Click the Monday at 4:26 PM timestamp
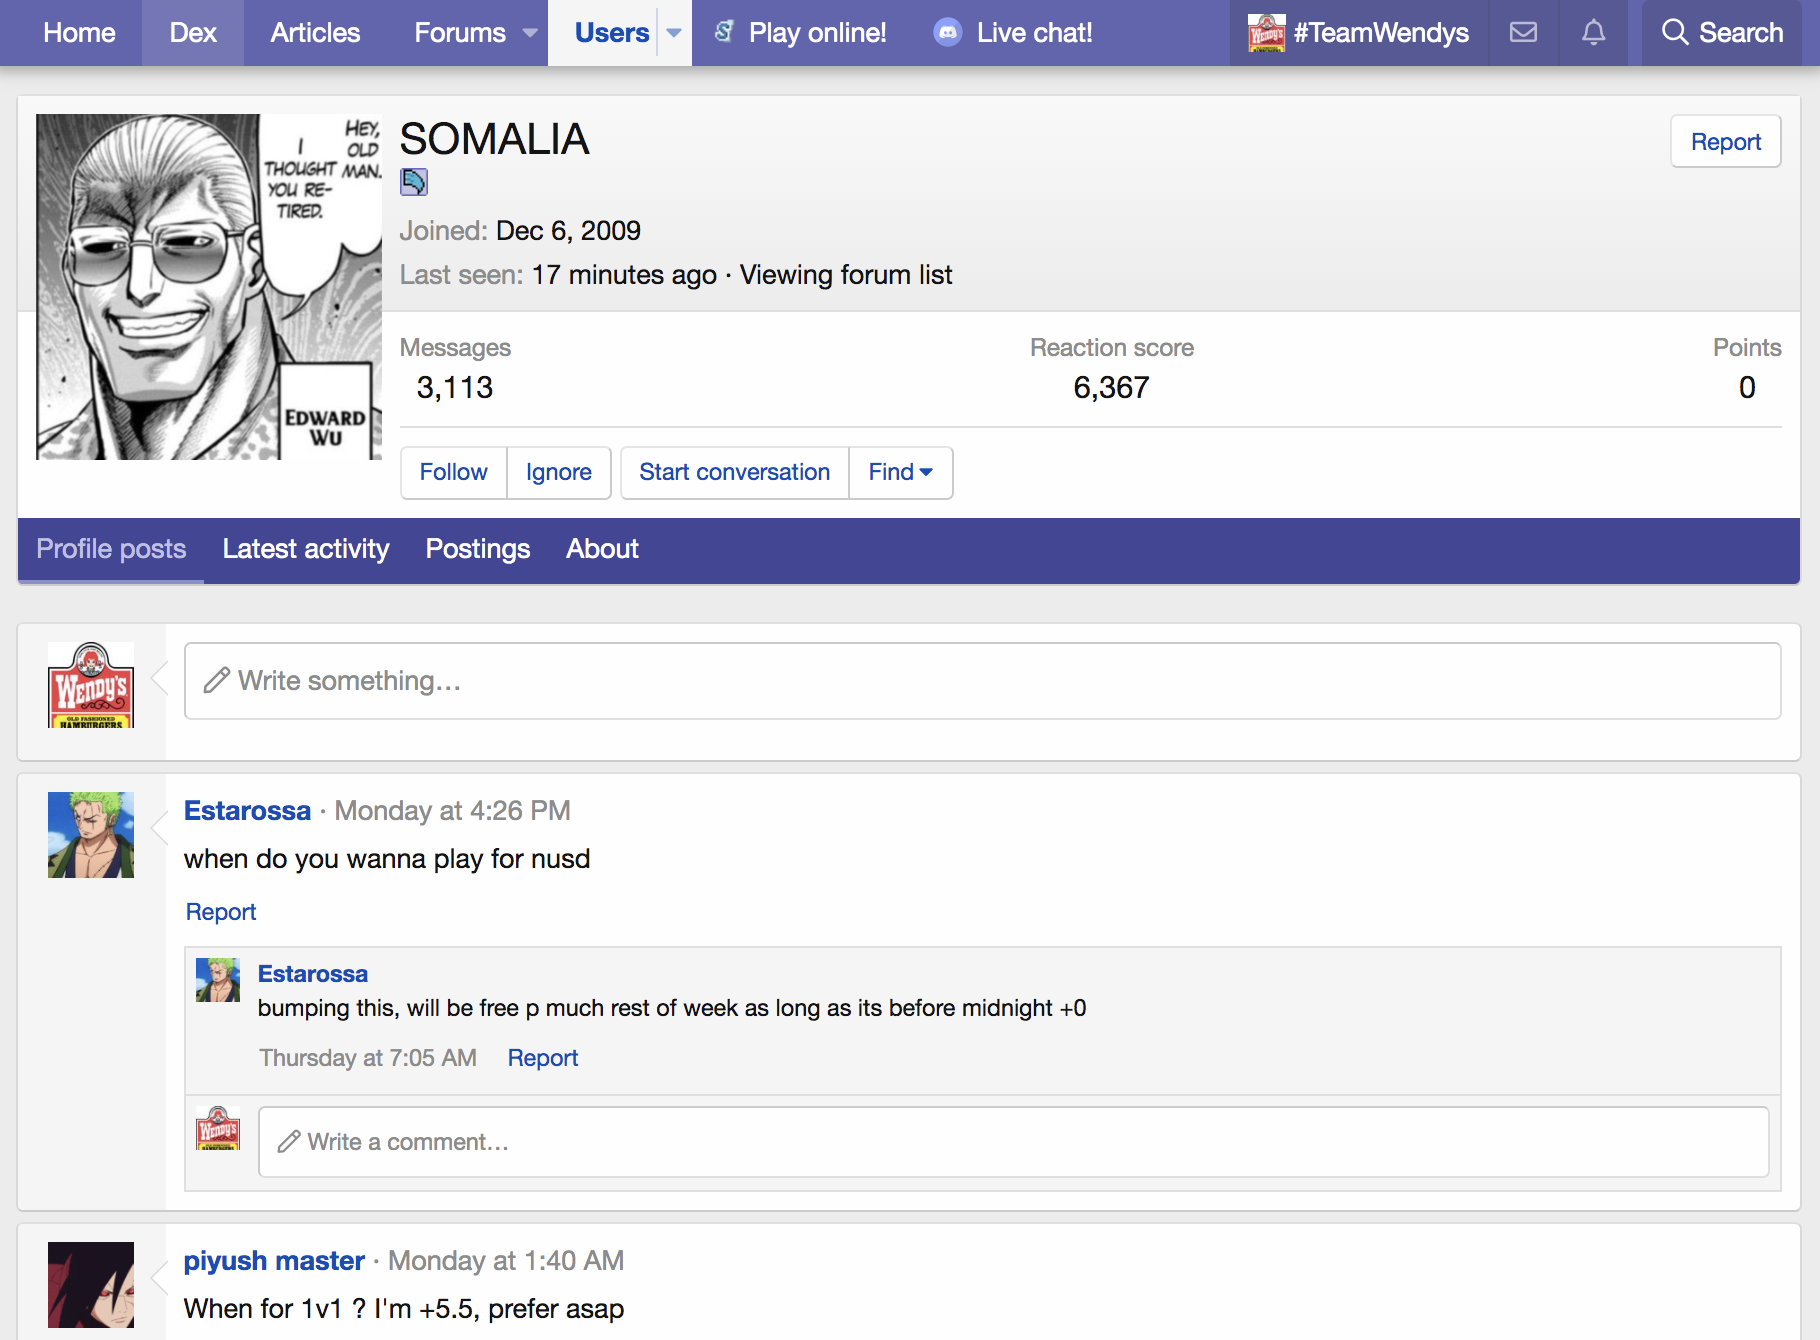Image resolution: width=1820 pixels, height=1340 pixels. point(452,811)
